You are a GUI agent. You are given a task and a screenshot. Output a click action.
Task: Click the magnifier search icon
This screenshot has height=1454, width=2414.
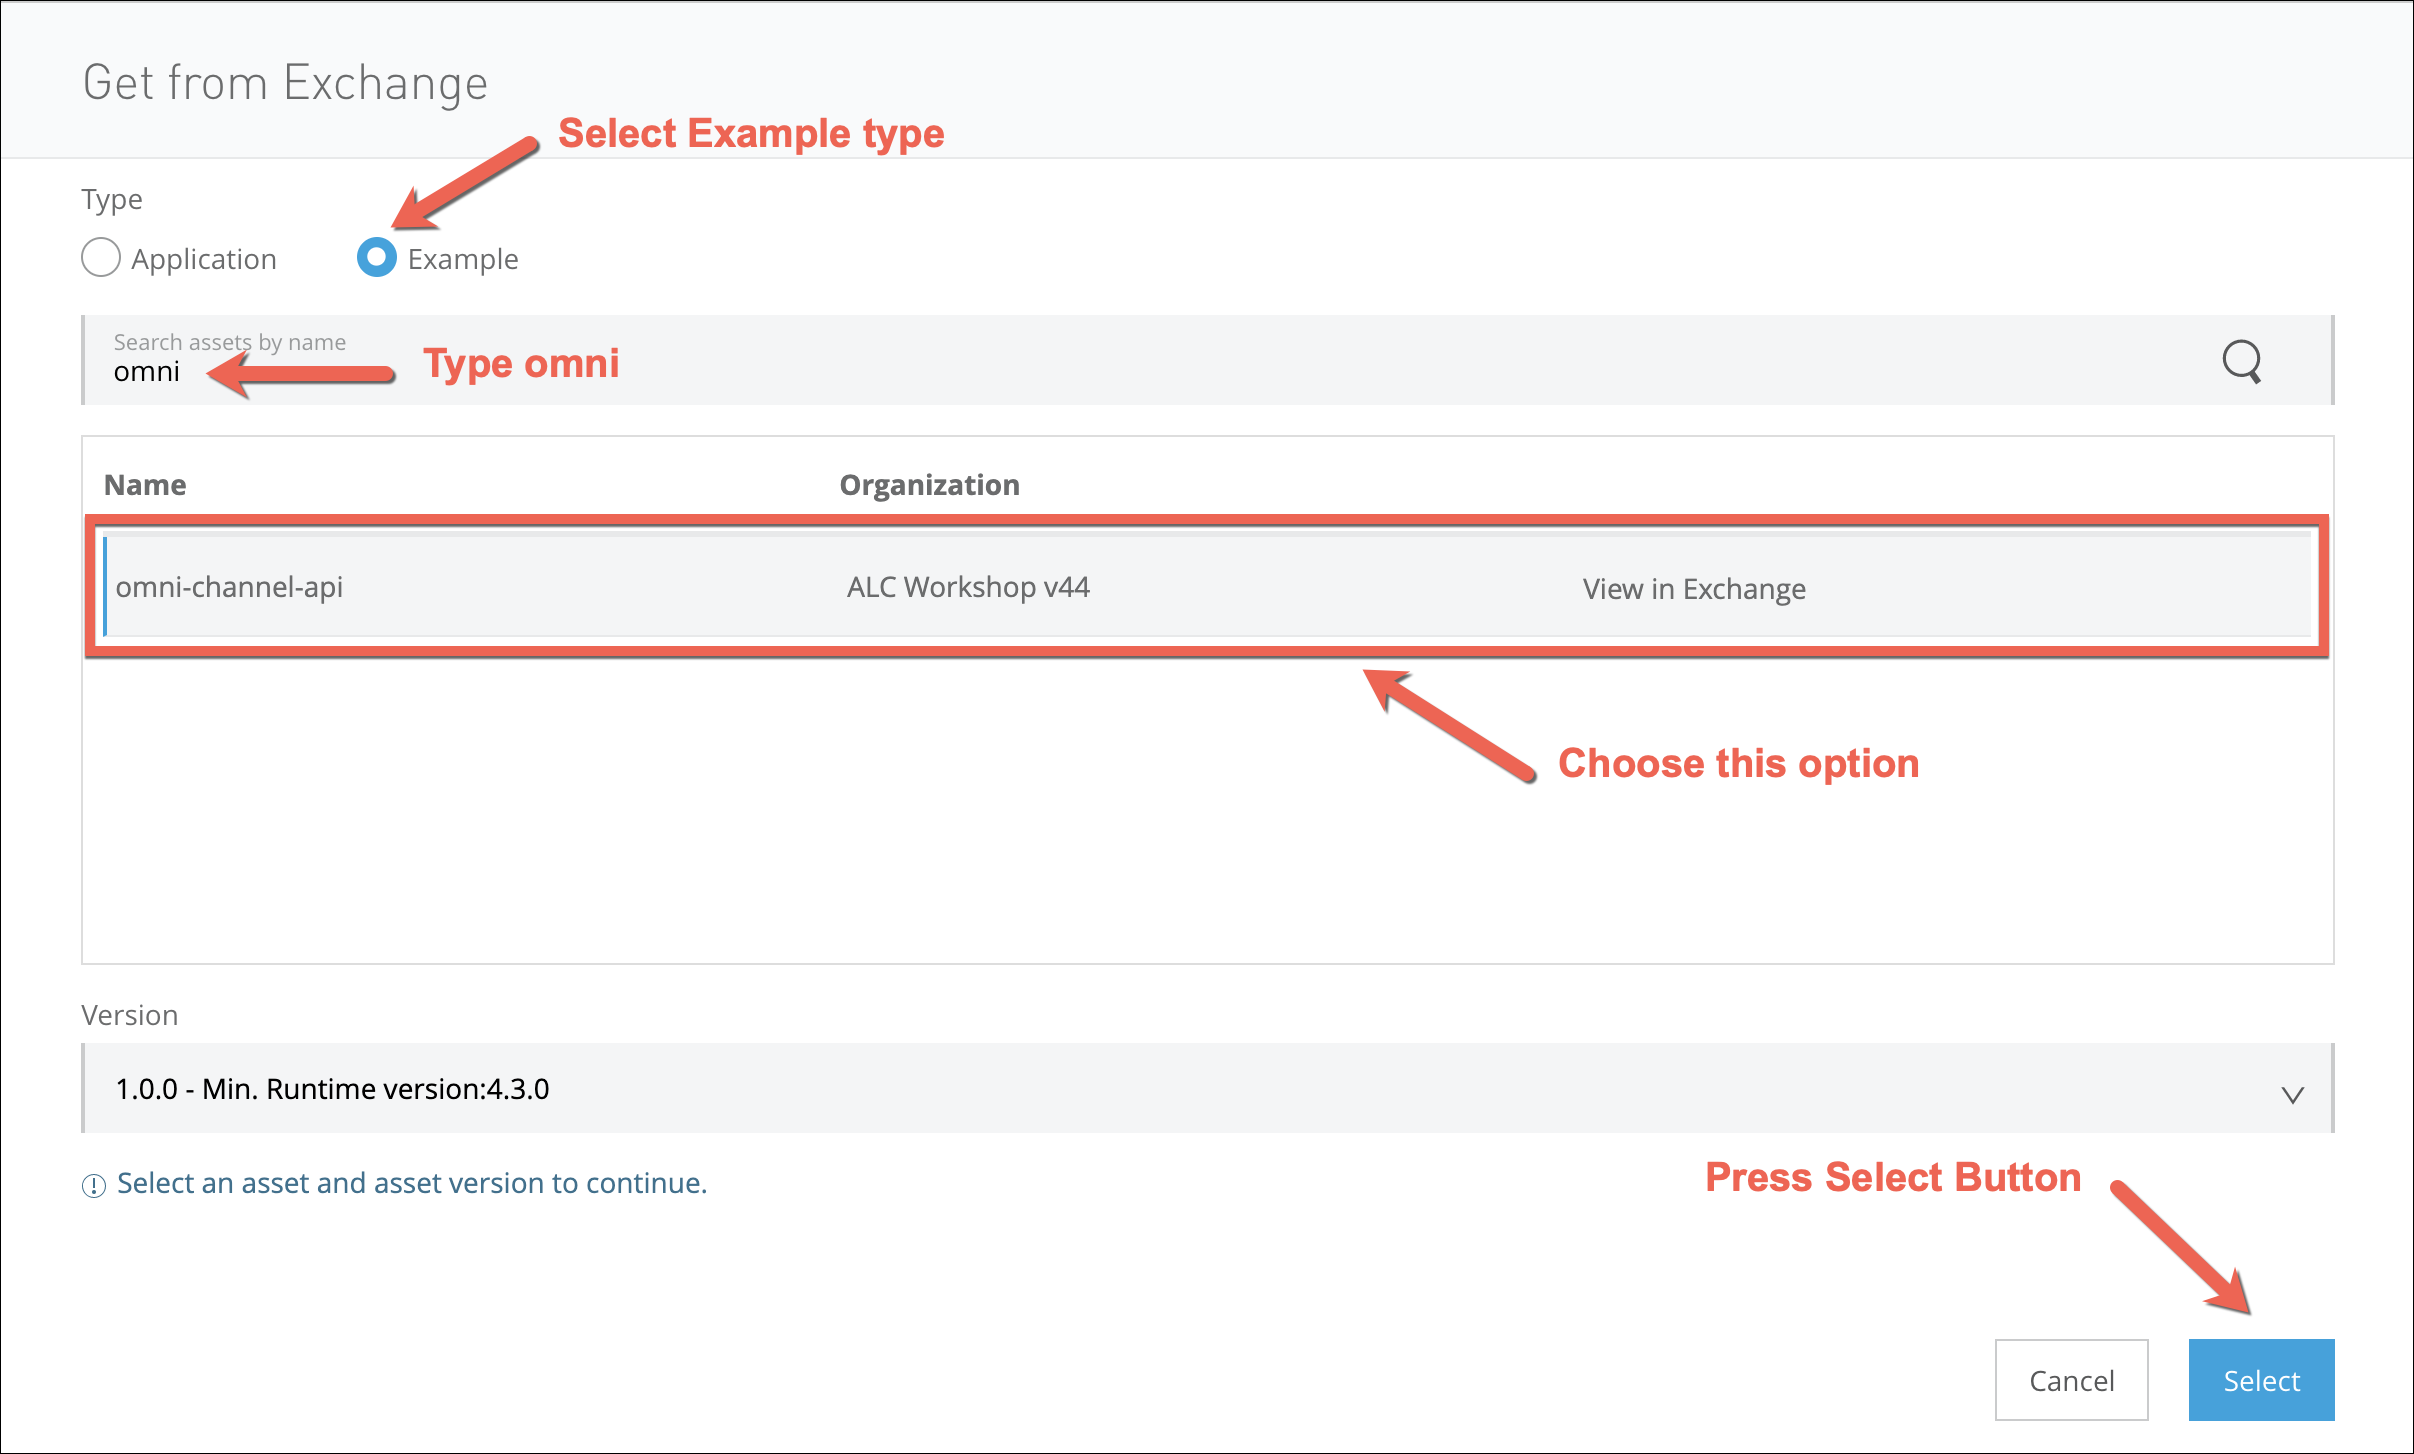(x=2241, y=361)
